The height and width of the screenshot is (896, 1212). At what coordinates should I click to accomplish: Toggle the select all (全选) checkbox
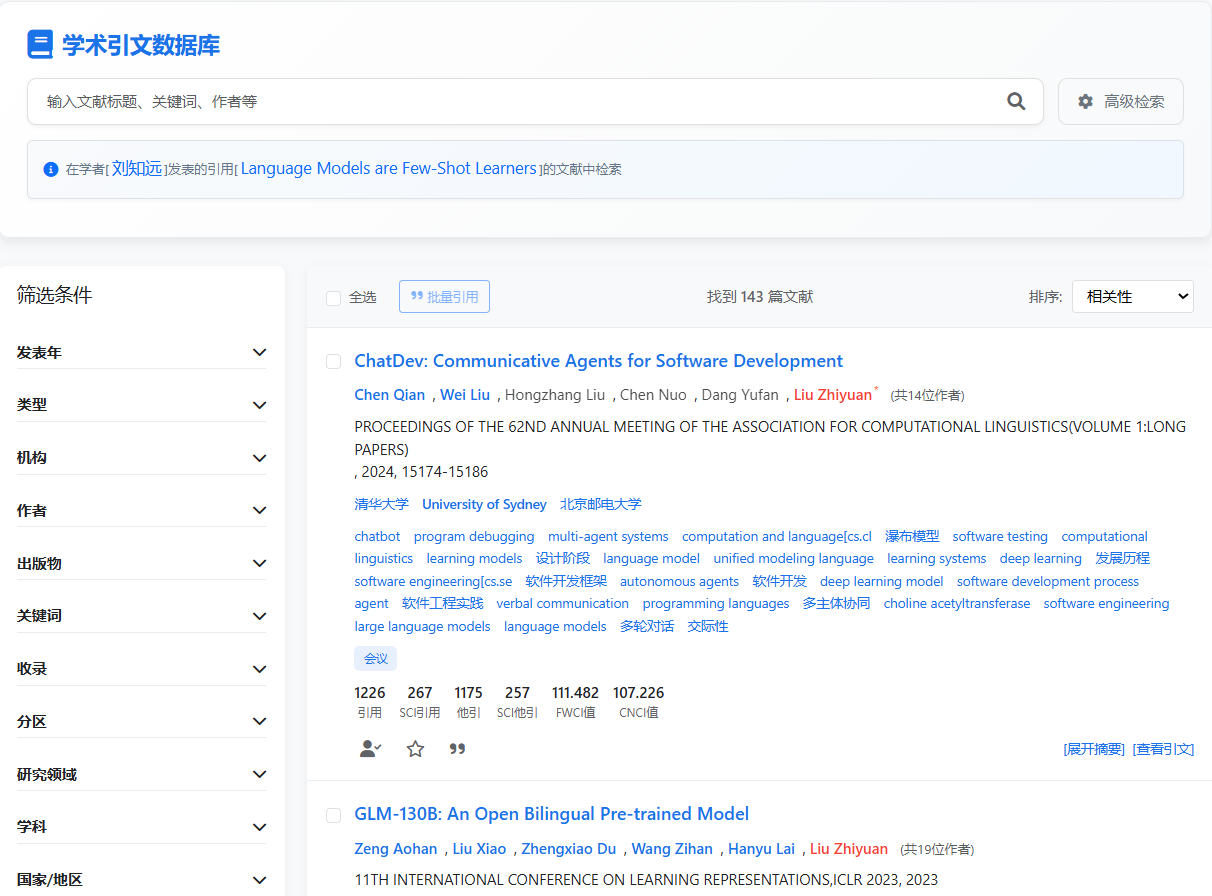pos(334,297)
